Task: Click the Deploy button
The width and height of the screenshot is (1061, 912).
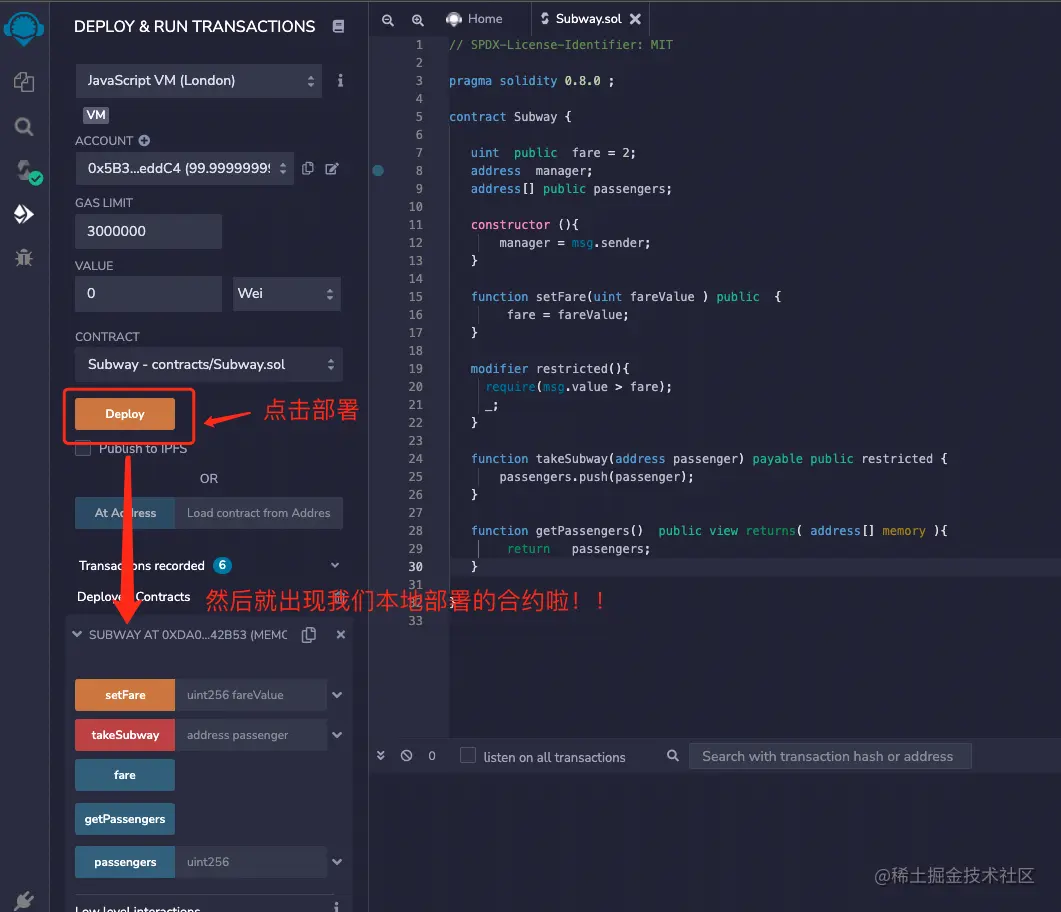Action: pos(125,414)
